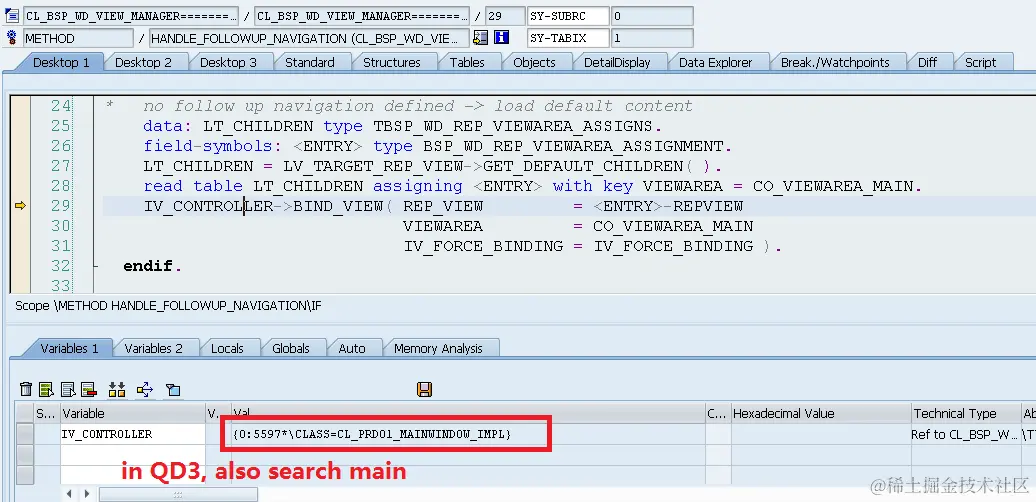
Task: Click the SY-TABIX value field showing 1
Action: pyautogui.click(x=652, y=38)
